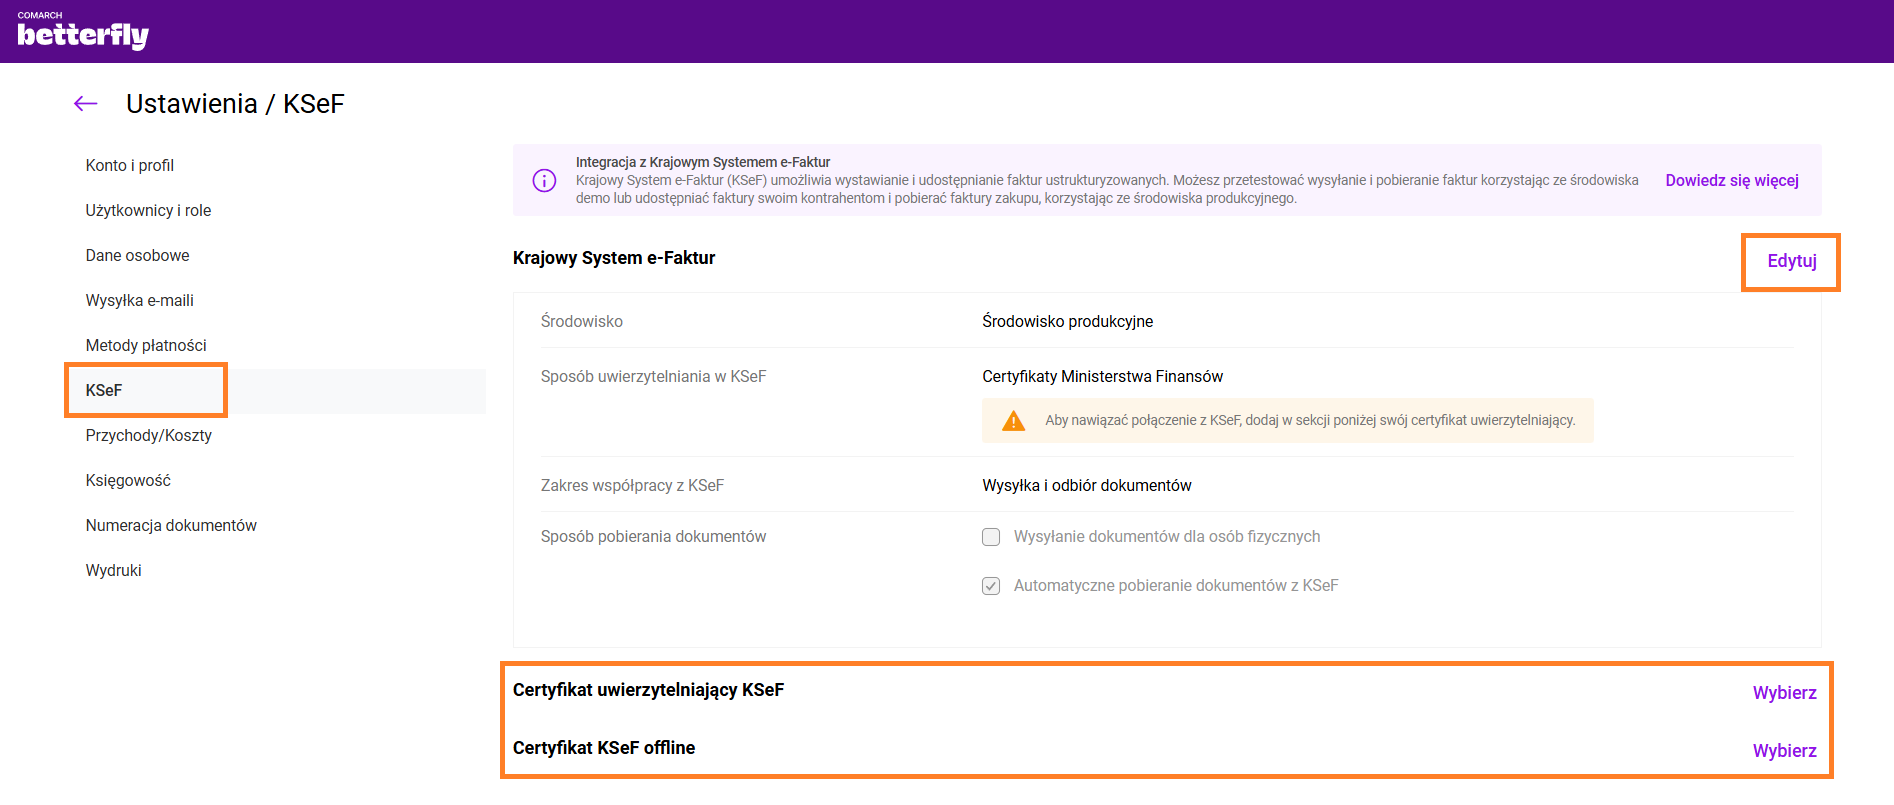Enable Wysyłanie dokumentów dla osób fizycznych checkbox

point(991,537)
